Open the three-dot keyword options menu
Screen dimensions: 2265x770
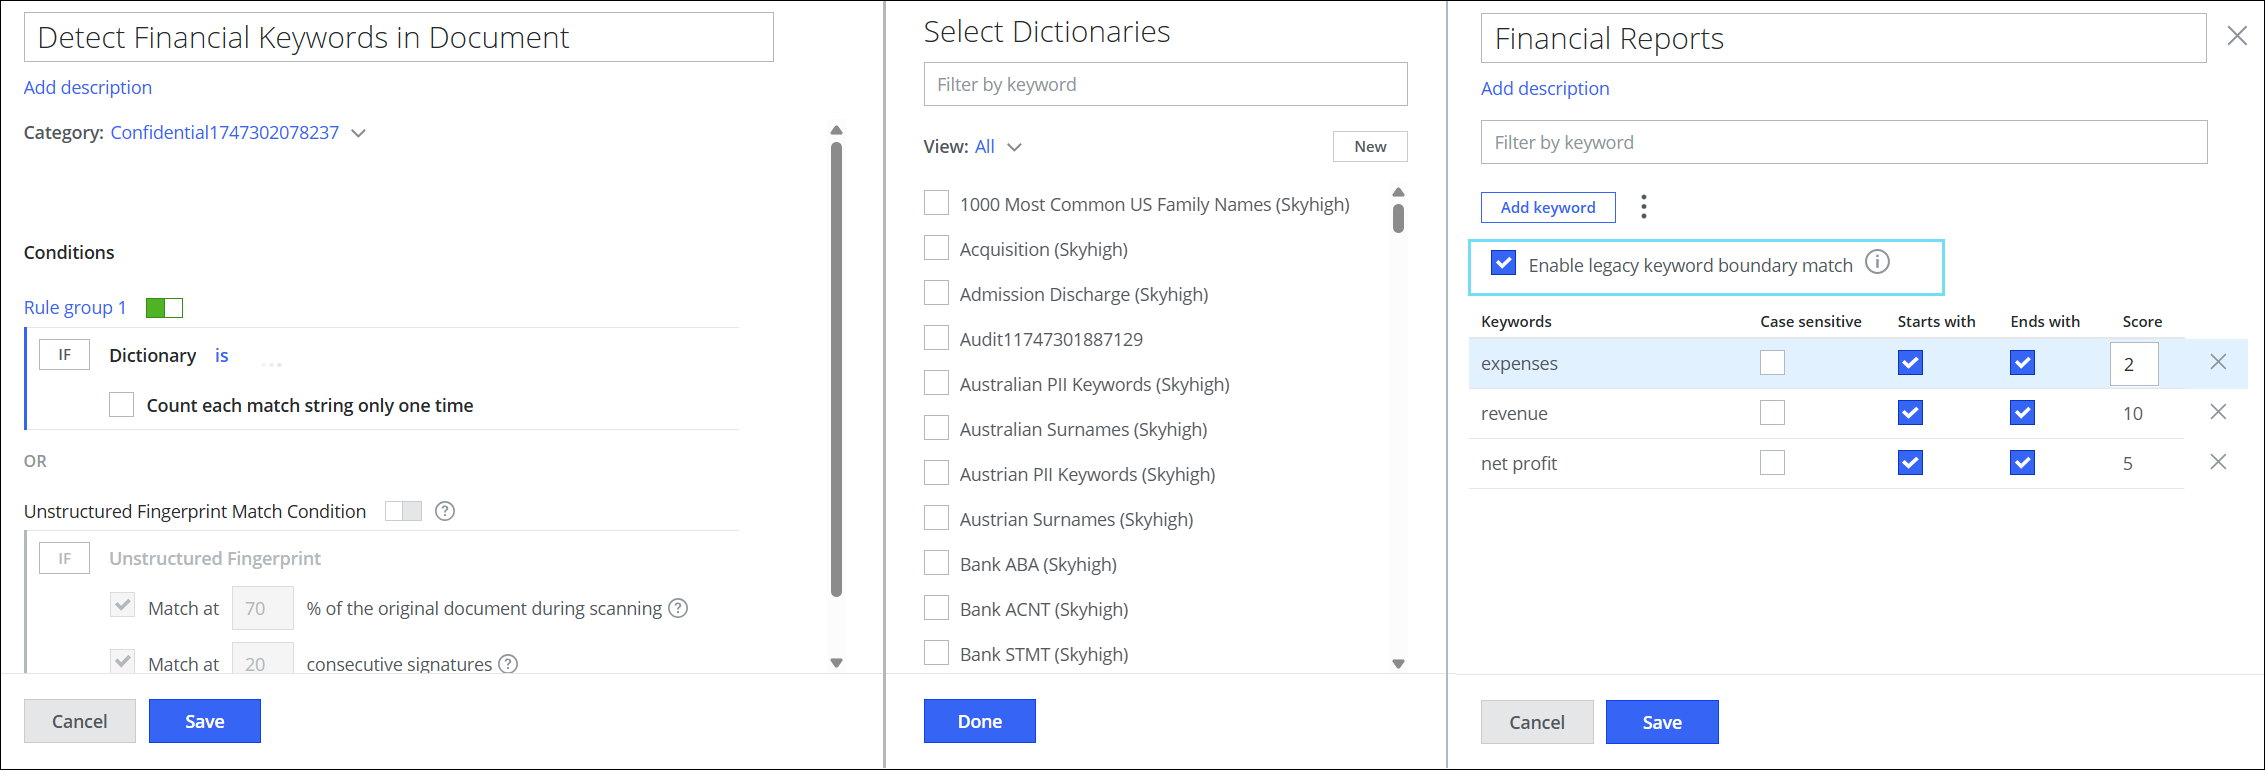[1643, 207]
